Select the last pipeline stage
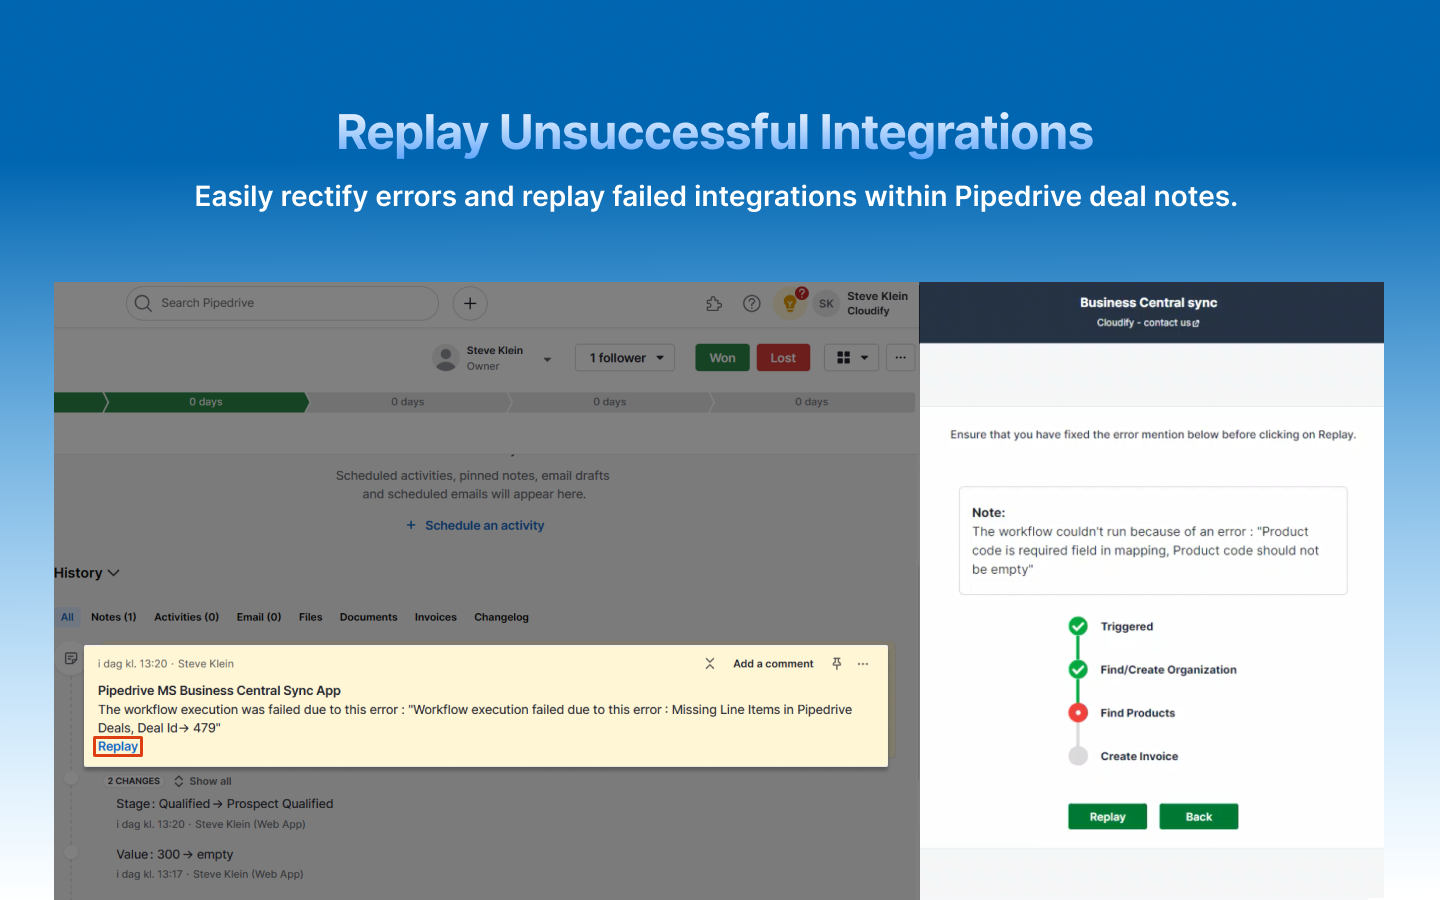The width and height of the screenshot is (1440, 900). 812,402
